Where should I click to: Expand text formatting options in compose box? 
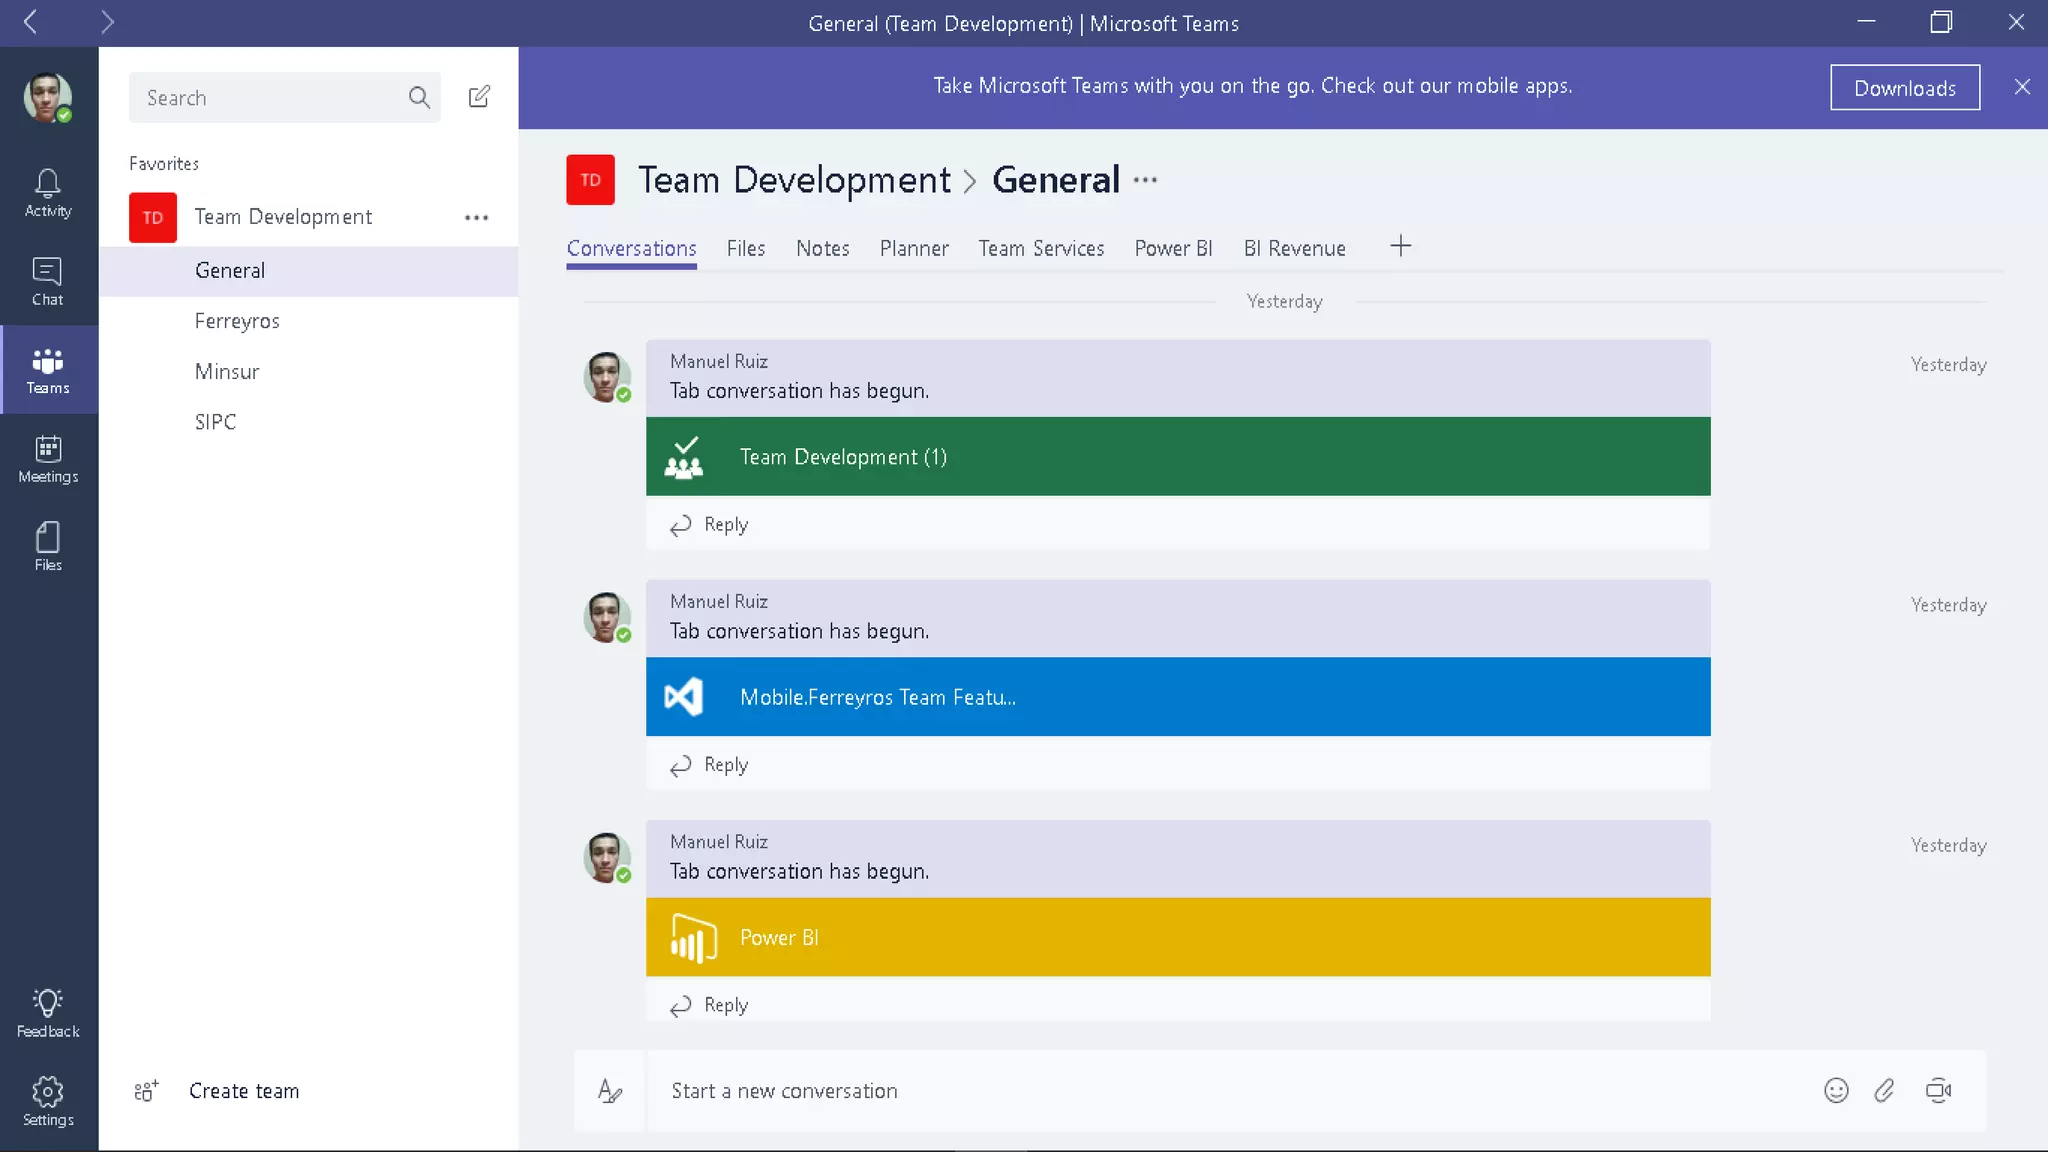[609, 1091]
